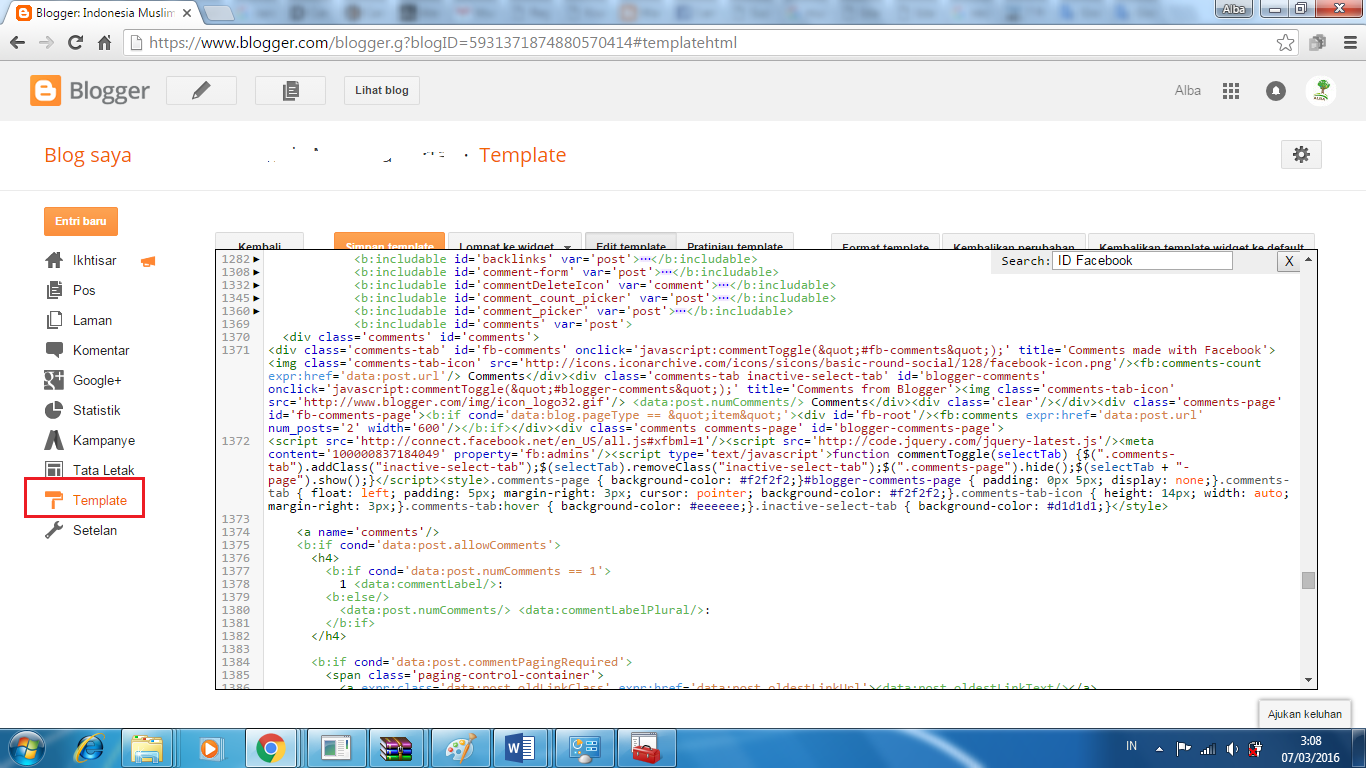Click the Simpan template button
Image resolution: width=1366 pixels, height=768 pixels.
click(389, 243)
